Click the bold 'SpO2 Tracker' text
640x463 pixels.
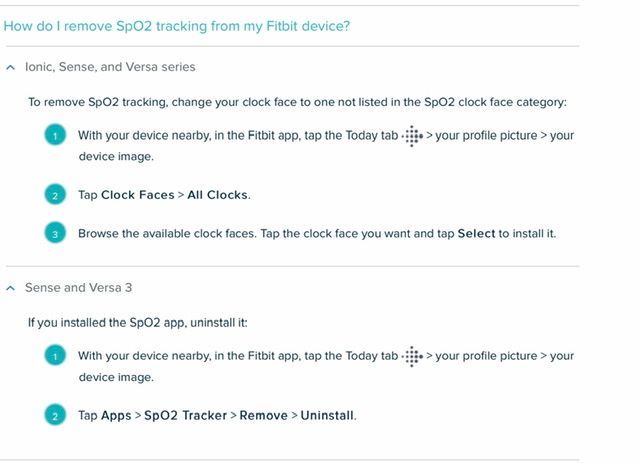[185, 416]
